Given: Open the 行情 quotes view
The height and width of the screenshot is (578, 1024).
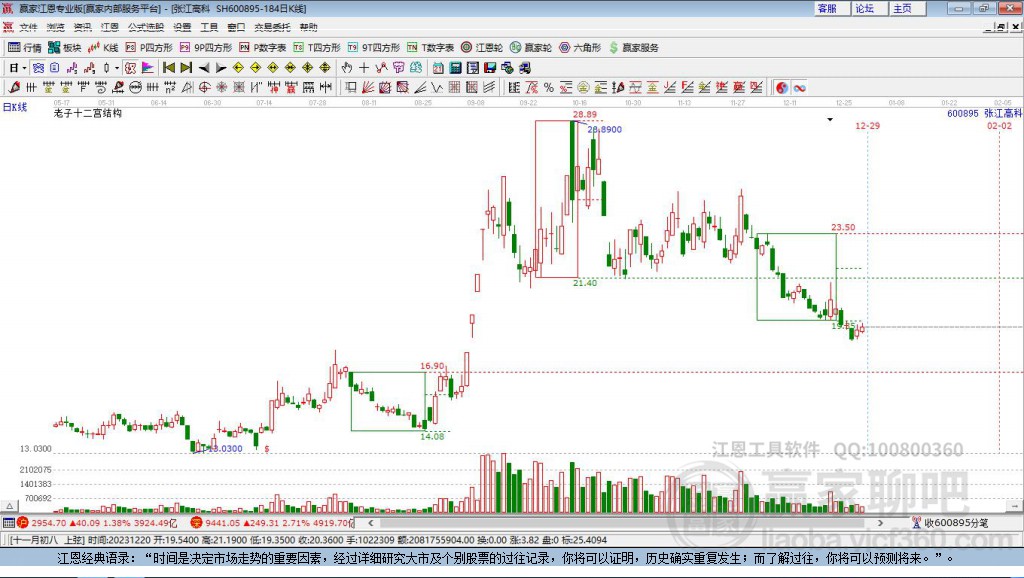Looking at the screenshot, I should coord(24,48).
